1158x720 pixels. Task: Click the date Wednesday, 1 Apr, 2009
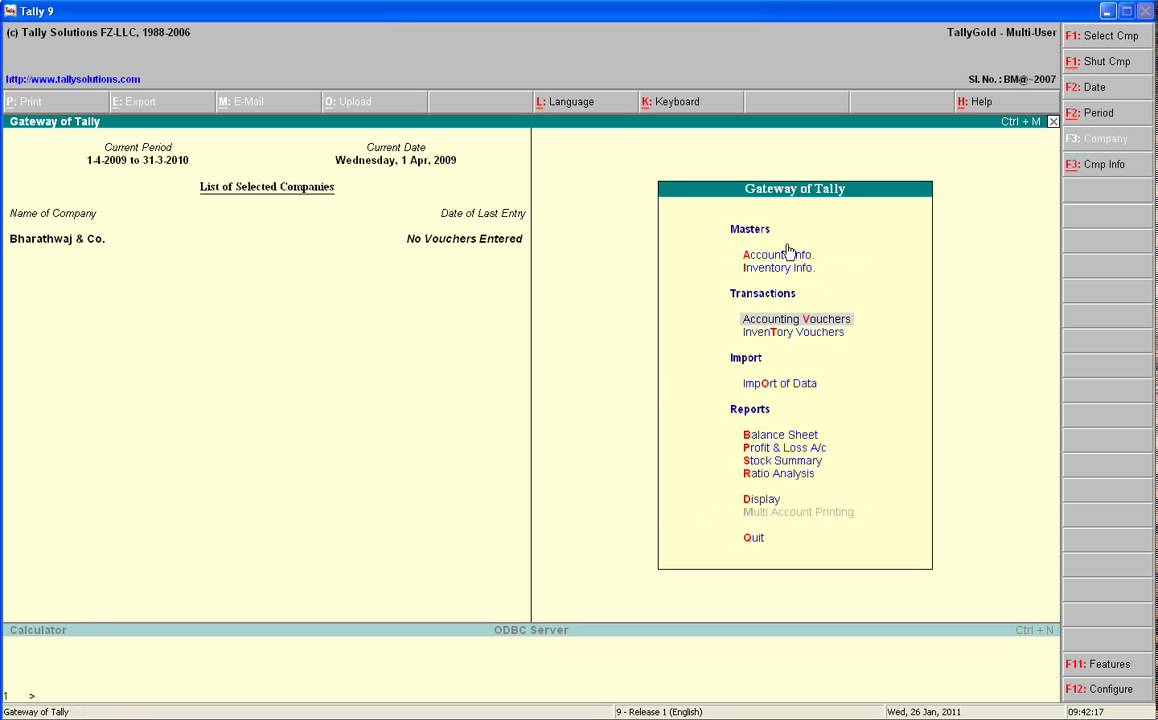(396, 160)
